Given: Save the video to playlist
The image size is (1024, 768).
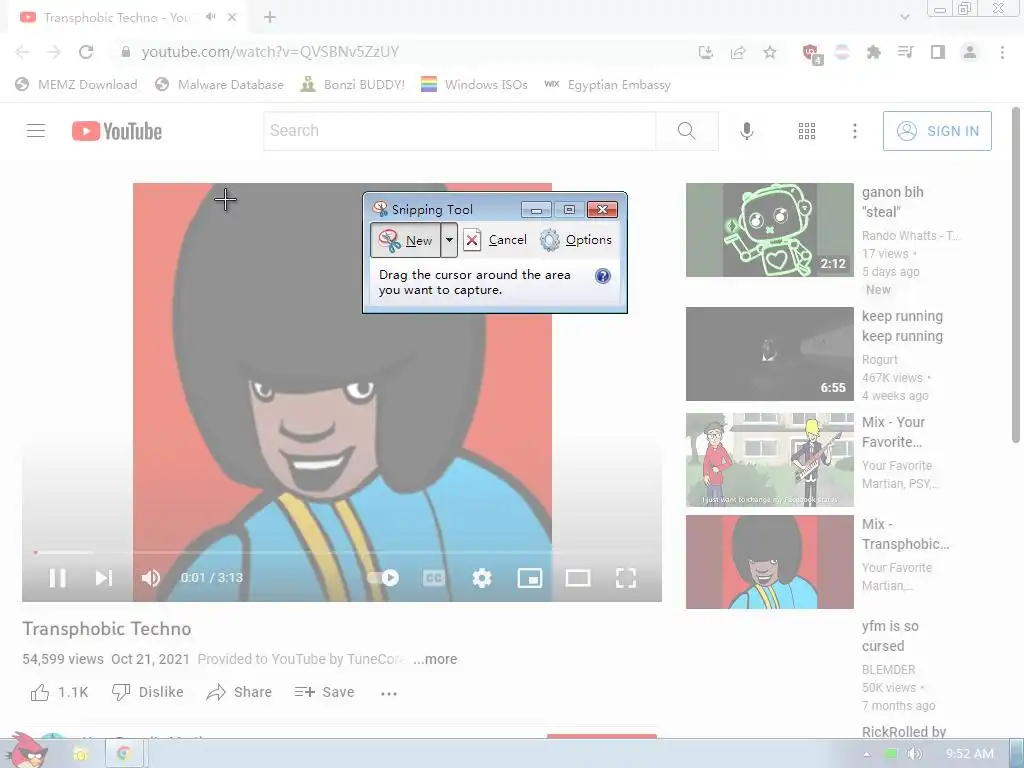Looking at the screenshot, I should pyautogui.click(x=324, y=692).
